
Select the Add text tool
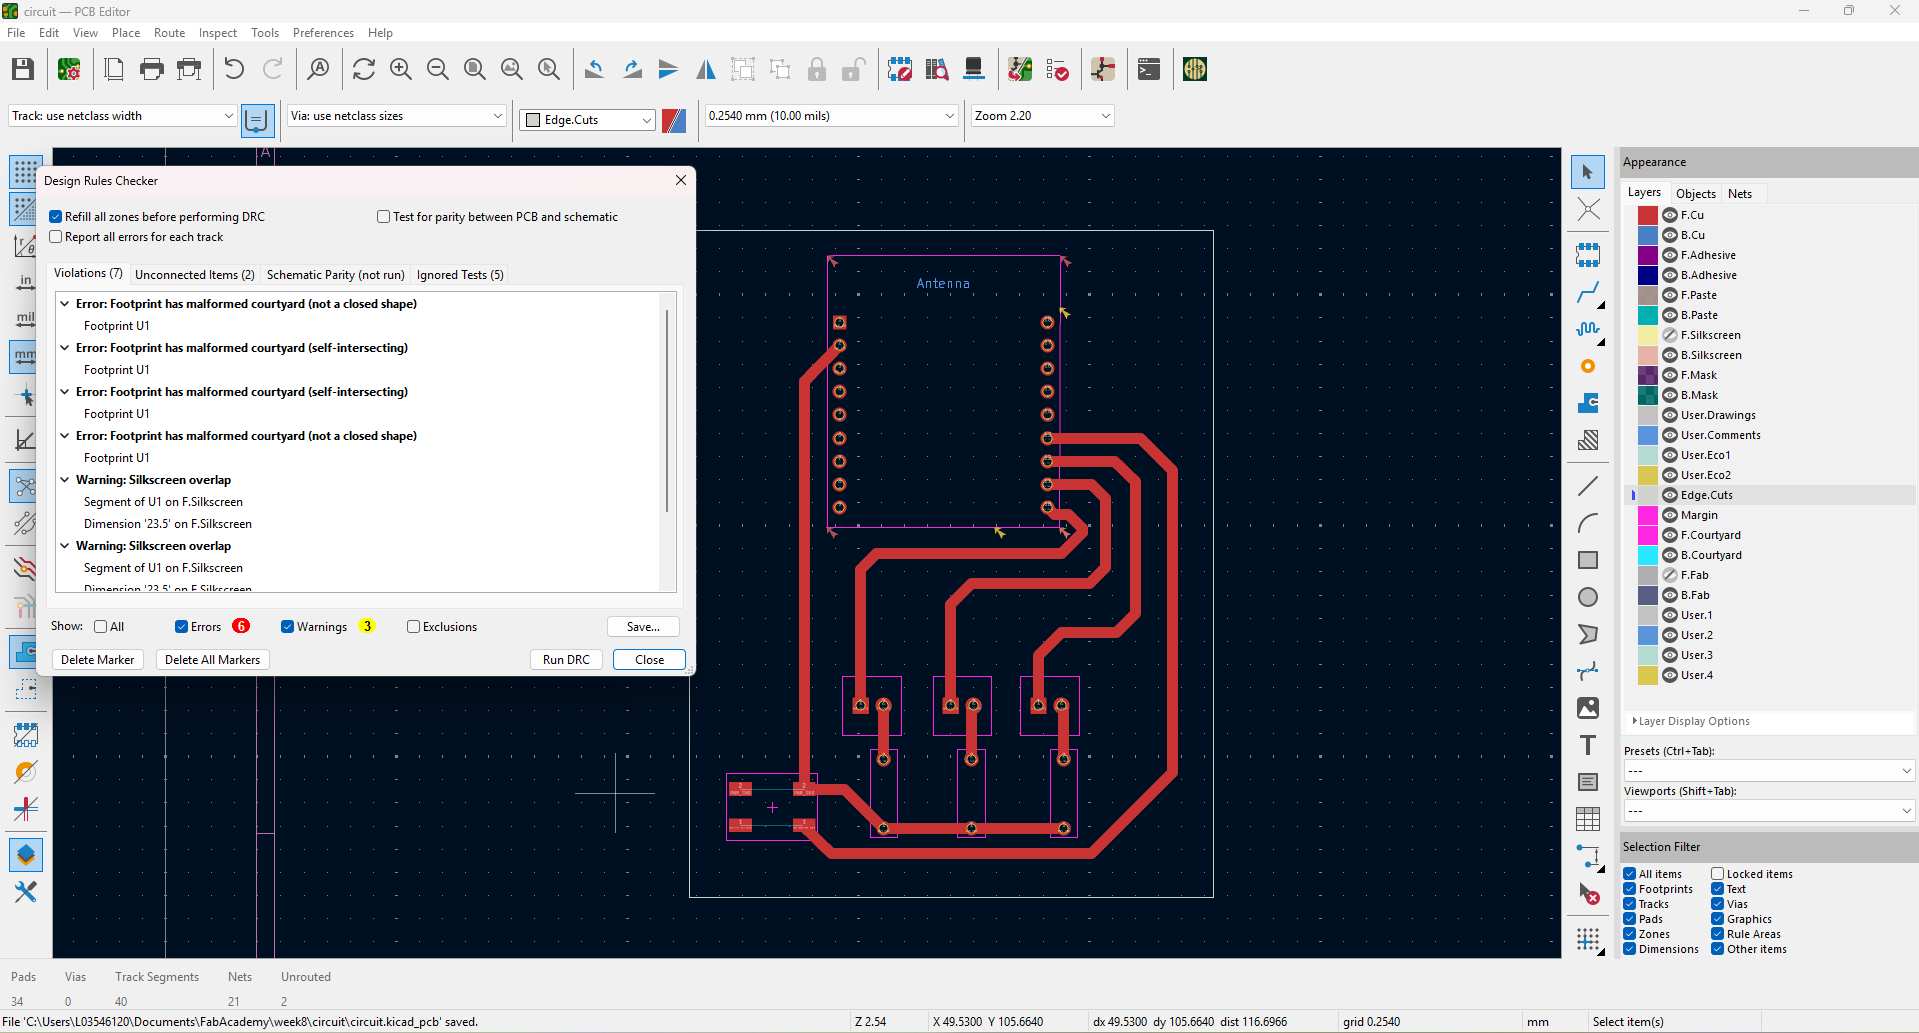[1588, 745]
